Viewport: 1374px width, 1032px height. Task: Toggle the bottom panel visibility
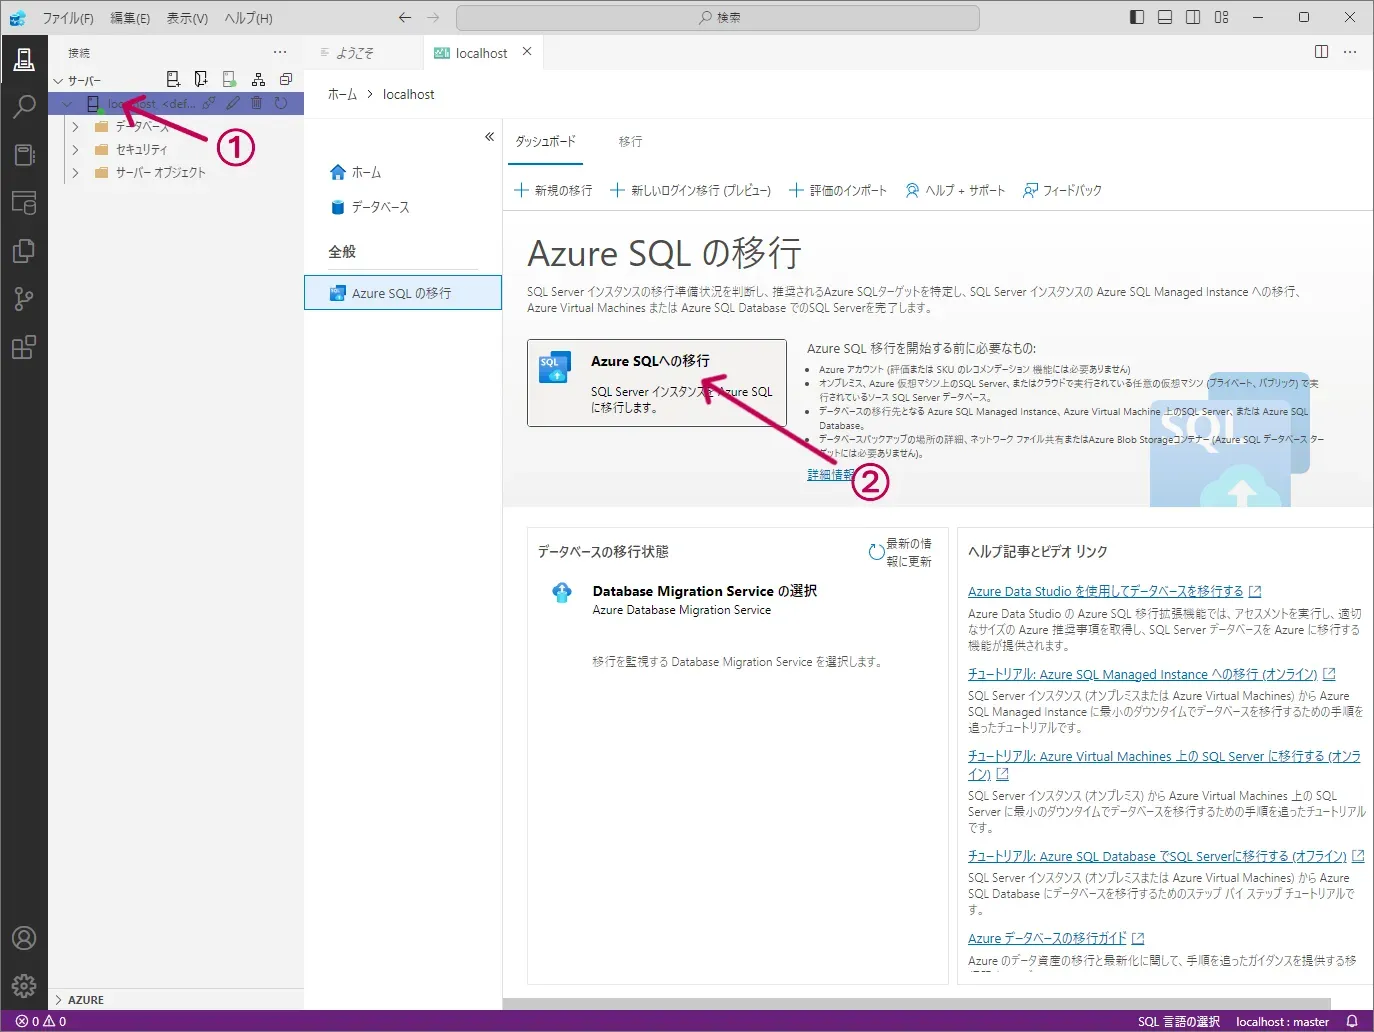click(1165, 17)
